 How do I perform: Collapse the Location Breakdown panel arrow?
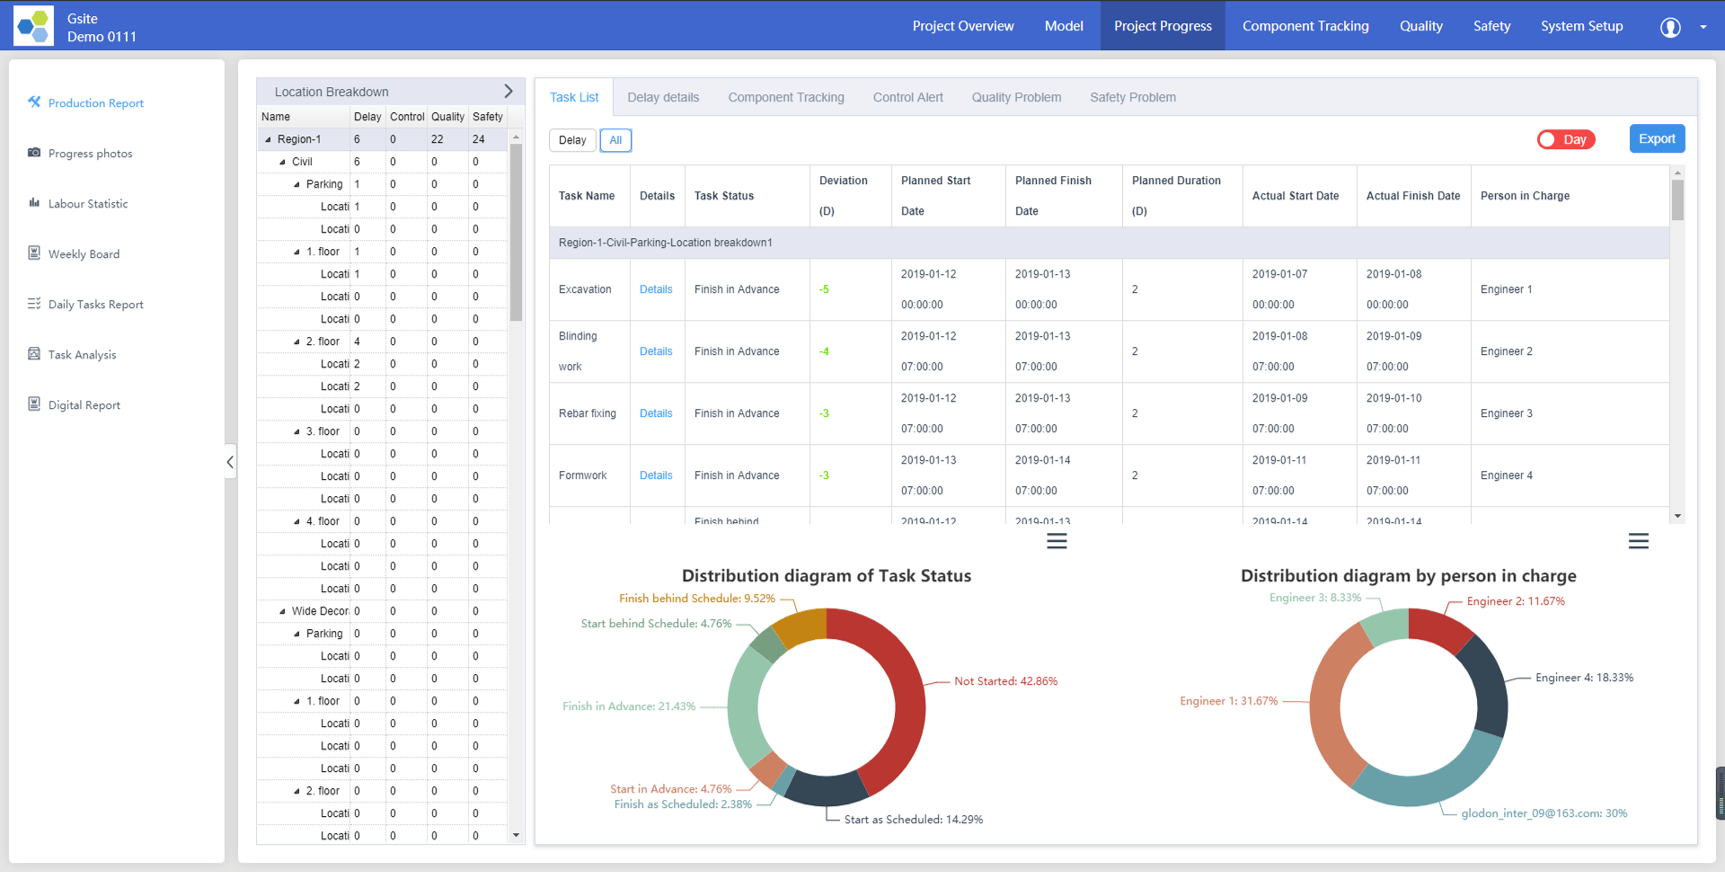point(508,91)
